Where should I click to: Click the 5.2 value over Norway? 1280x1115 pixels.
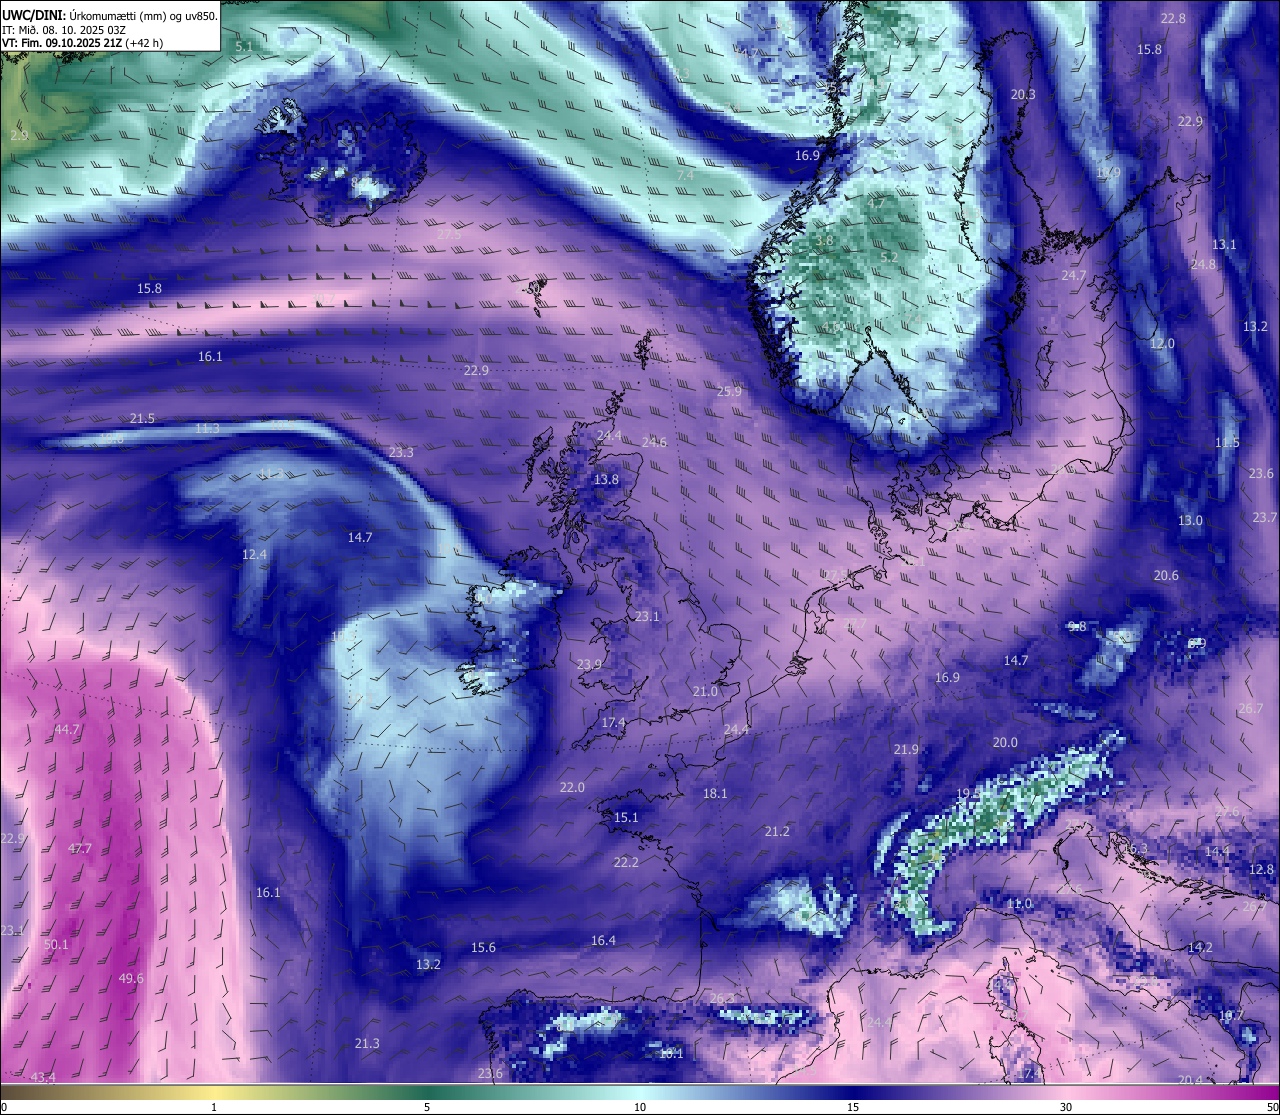click(x=889, y=258)
